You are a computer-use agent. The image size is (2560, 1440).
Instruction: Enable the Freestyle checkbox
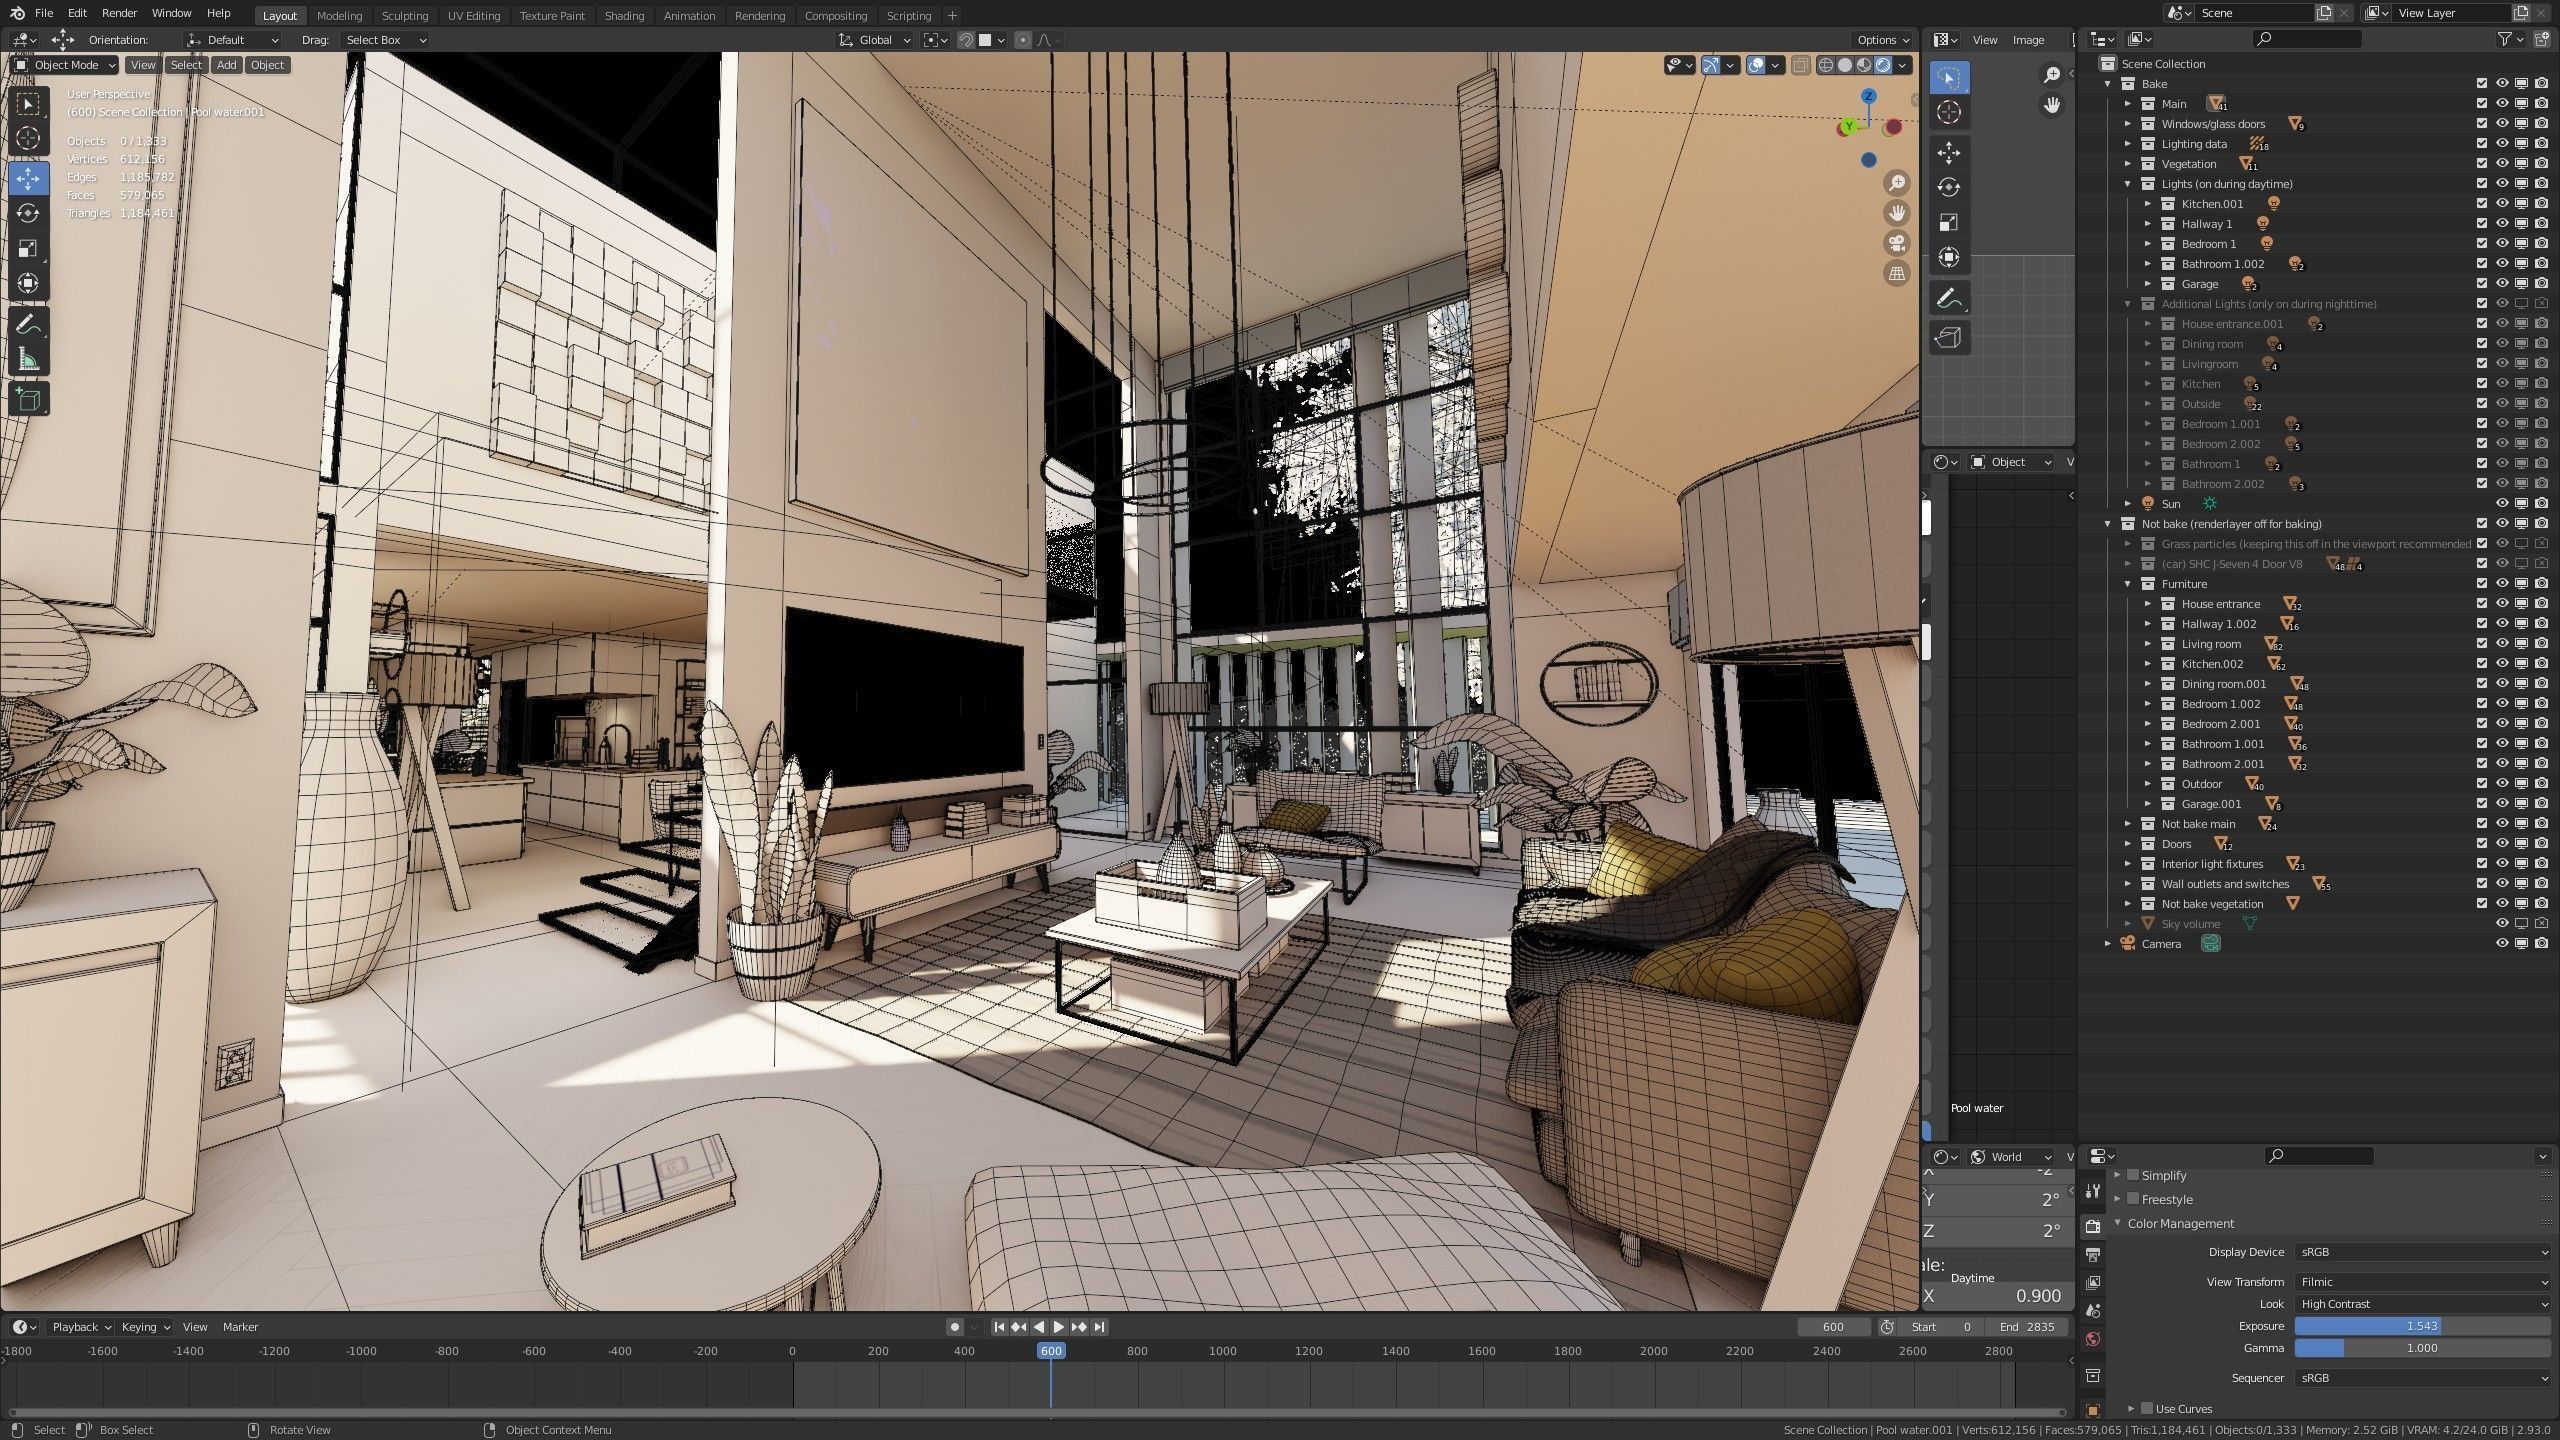[2133, 1199]
